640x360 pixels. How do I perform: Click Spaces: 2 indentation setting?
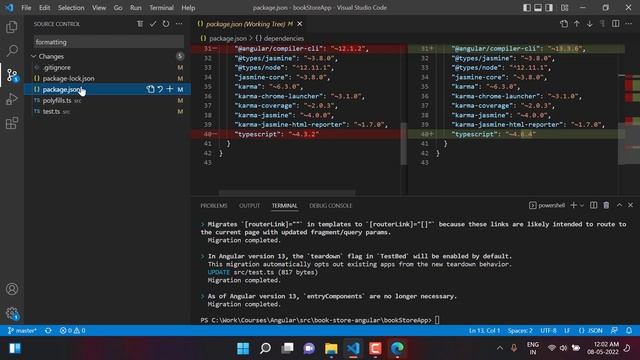(x=520, y=331)
